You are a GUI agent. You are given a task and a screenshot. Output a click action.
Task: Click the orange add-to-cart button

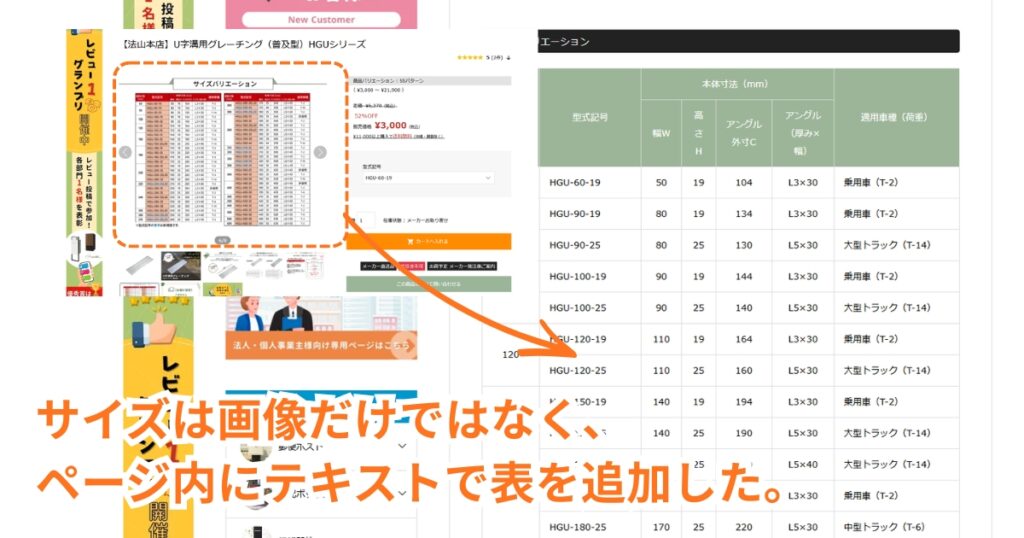(x=428, y=242)
